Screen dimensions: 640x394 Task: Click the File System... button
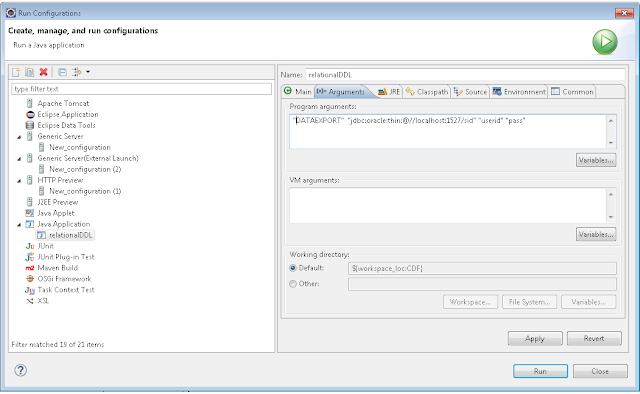point(529,302)
